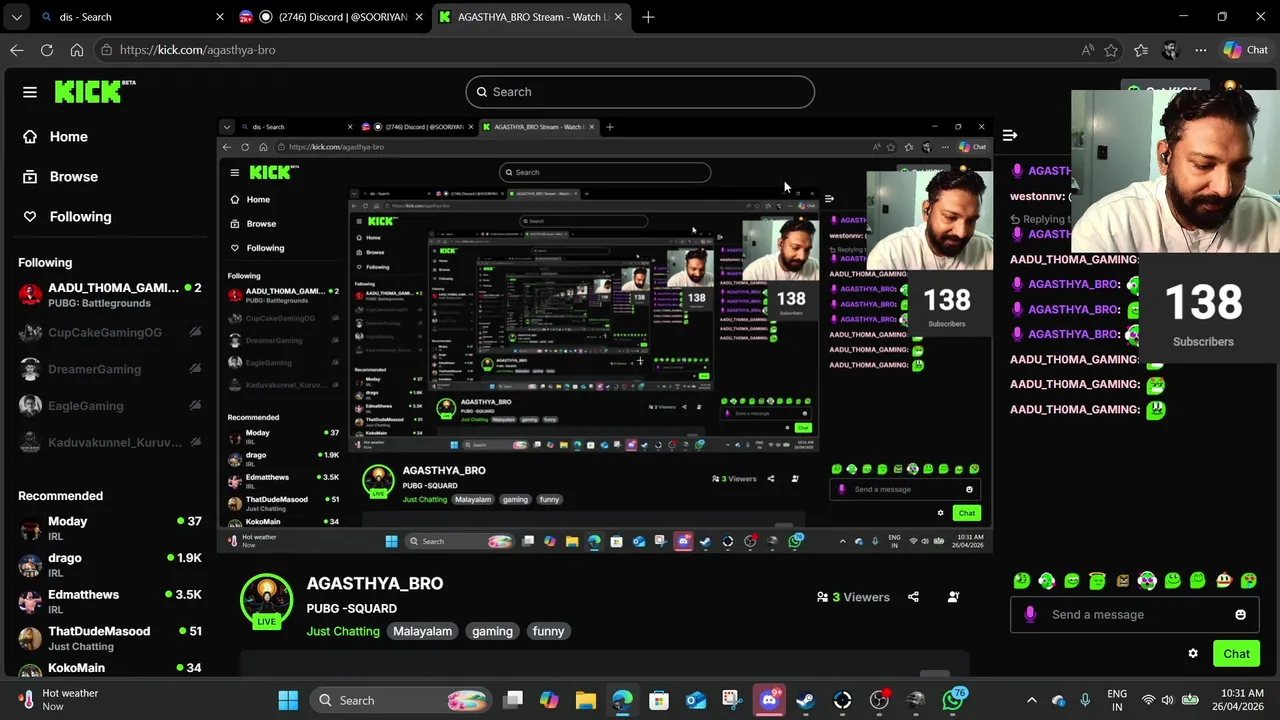Go to Home in Kick sidebar
1280x720 pixels.
55,137
